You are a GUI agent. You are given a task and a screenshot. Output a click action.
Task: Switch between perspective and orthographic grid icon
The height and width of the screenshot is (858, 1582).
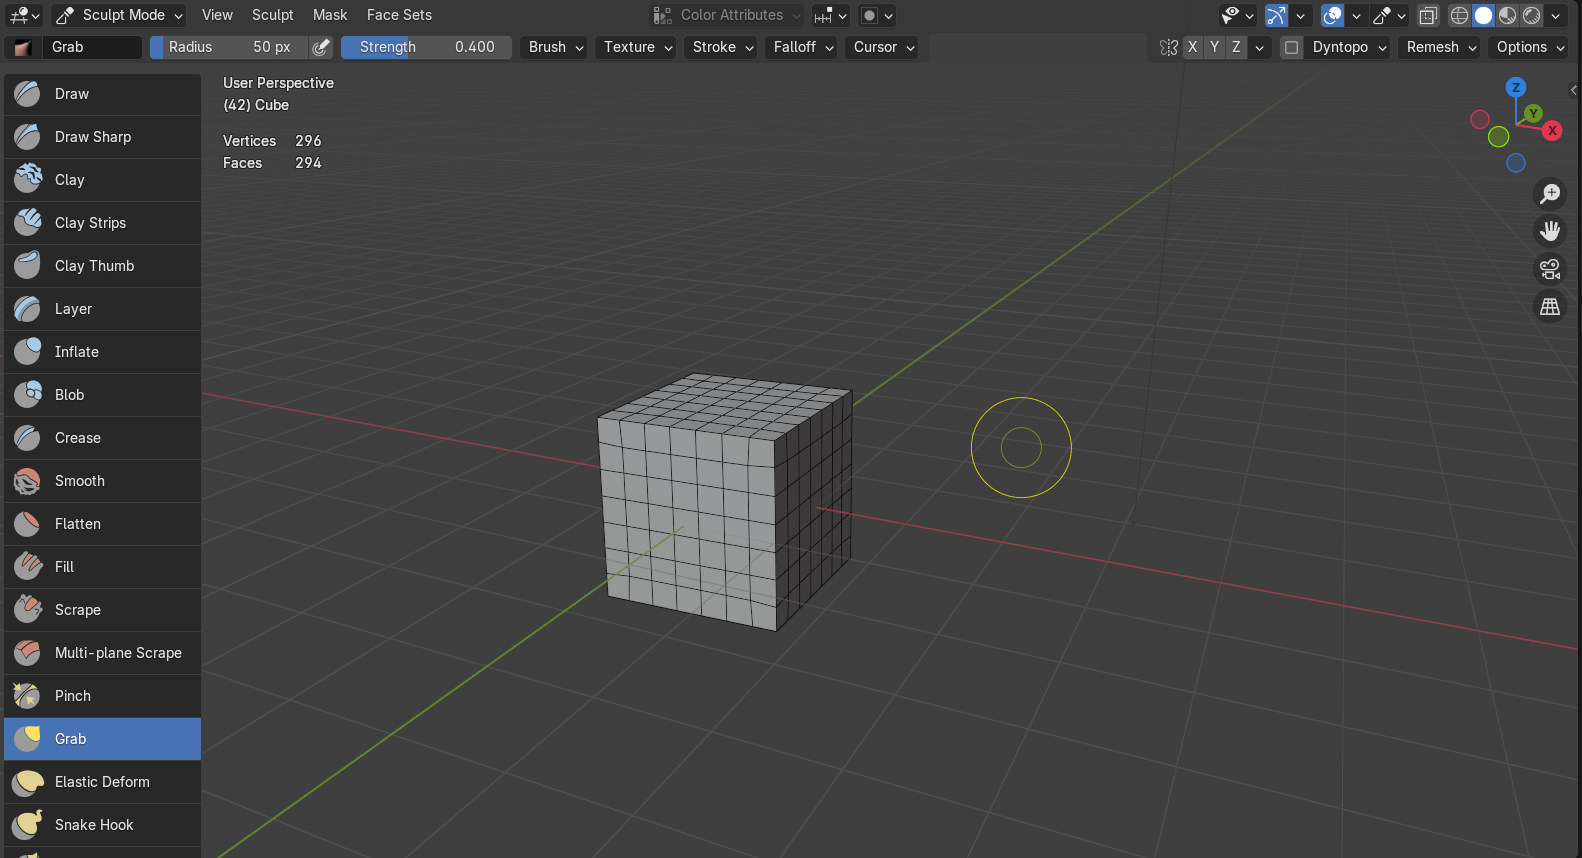coord(1550,307)
